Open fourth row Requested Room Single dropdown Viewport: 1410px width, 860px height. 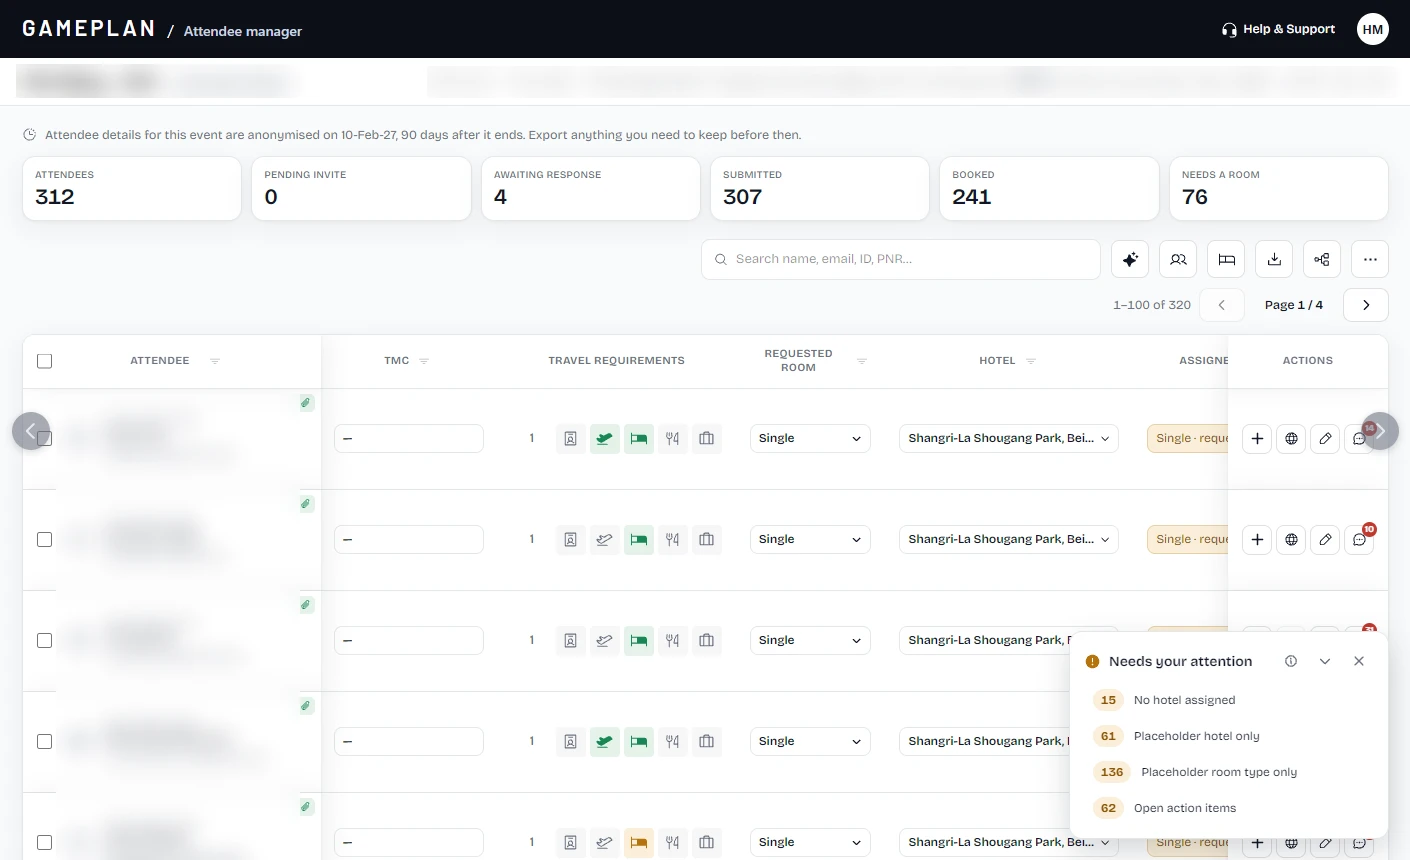pyautogui.click(x=810, y=741)
